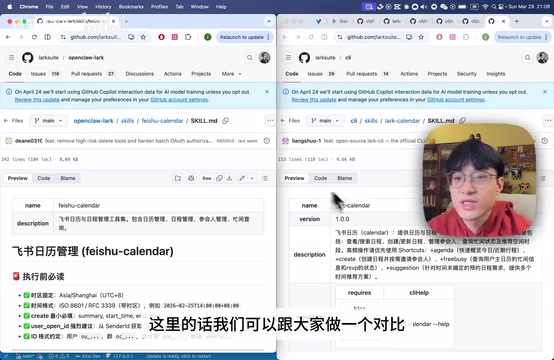Screen dimensions: 554x360
Task: Reload the openclaw-lark page
Action: point(34,37)
